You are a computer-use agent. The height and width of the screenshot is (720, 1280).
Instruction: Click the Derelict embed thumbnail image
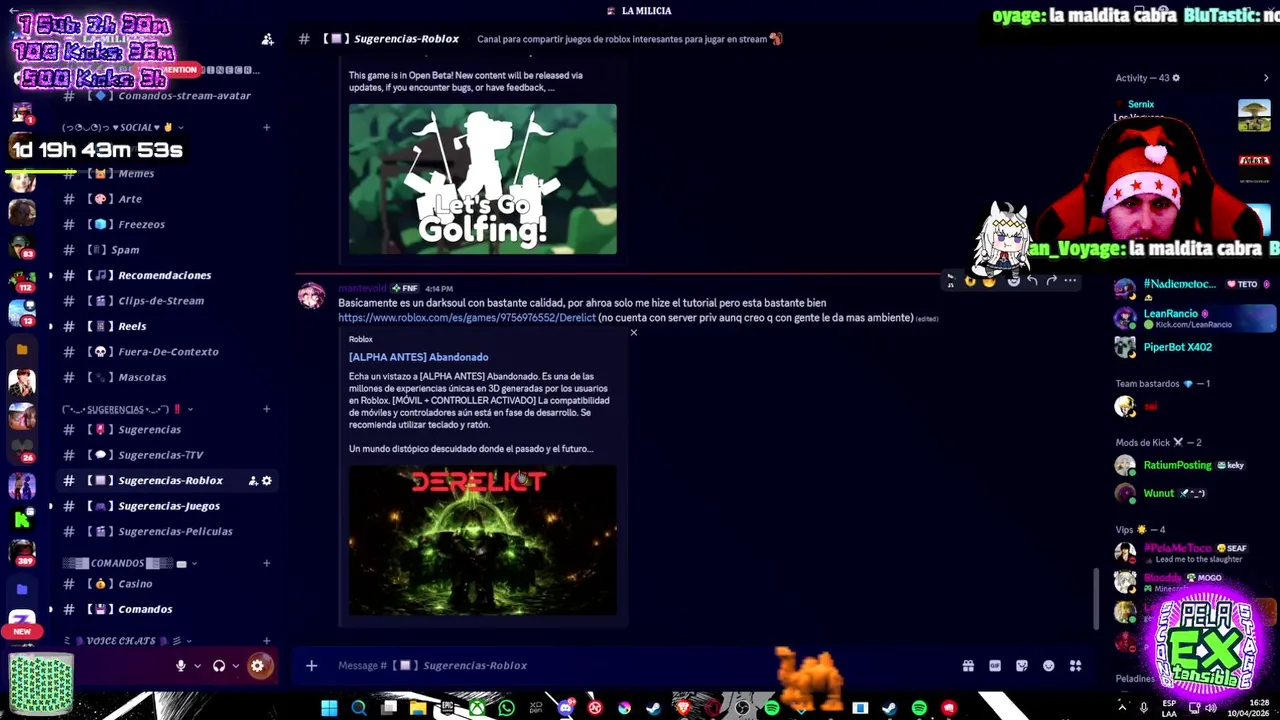coord(483,541)
